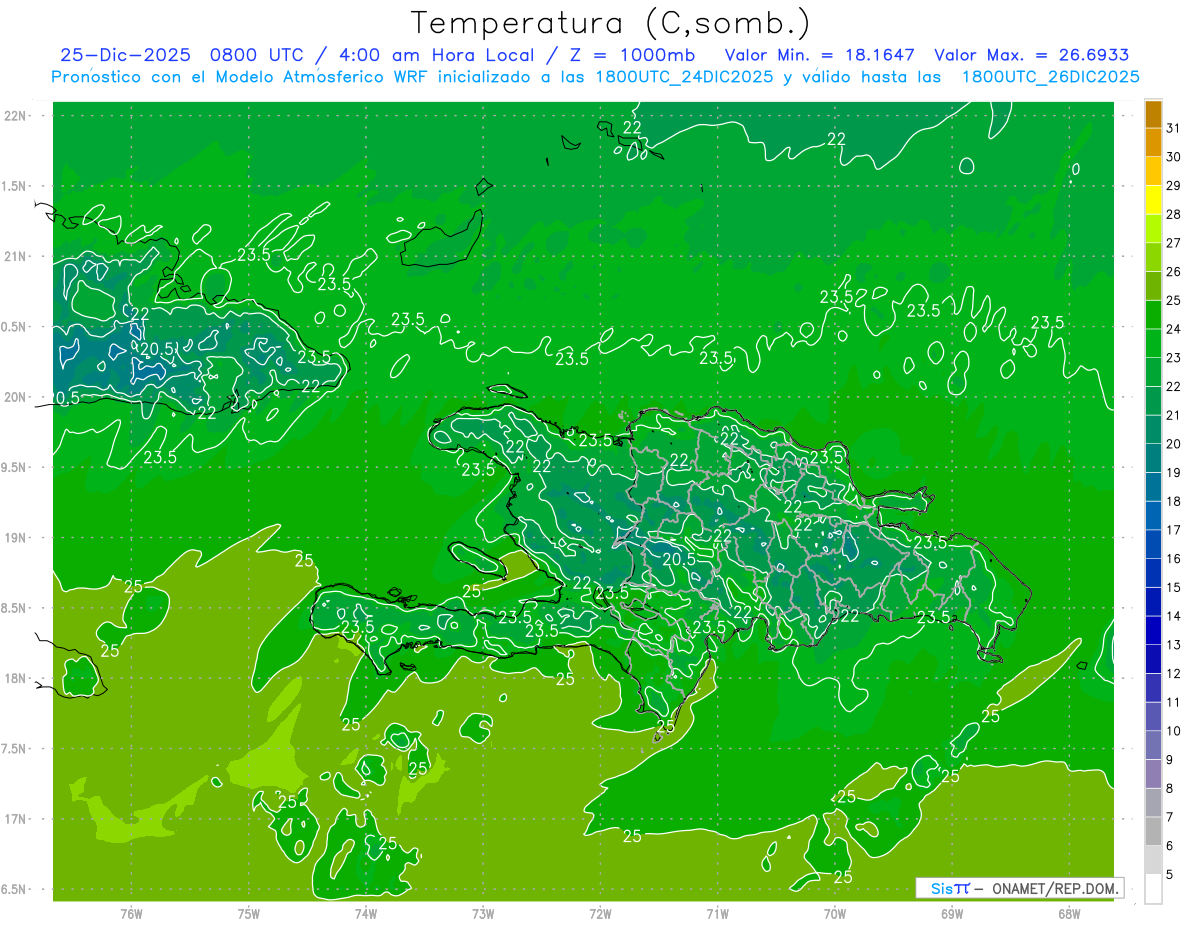This screenshot has height=927, width=1200.
Task: Click "4:00 am Hora Local" in the header
Action: coord(435,55)
